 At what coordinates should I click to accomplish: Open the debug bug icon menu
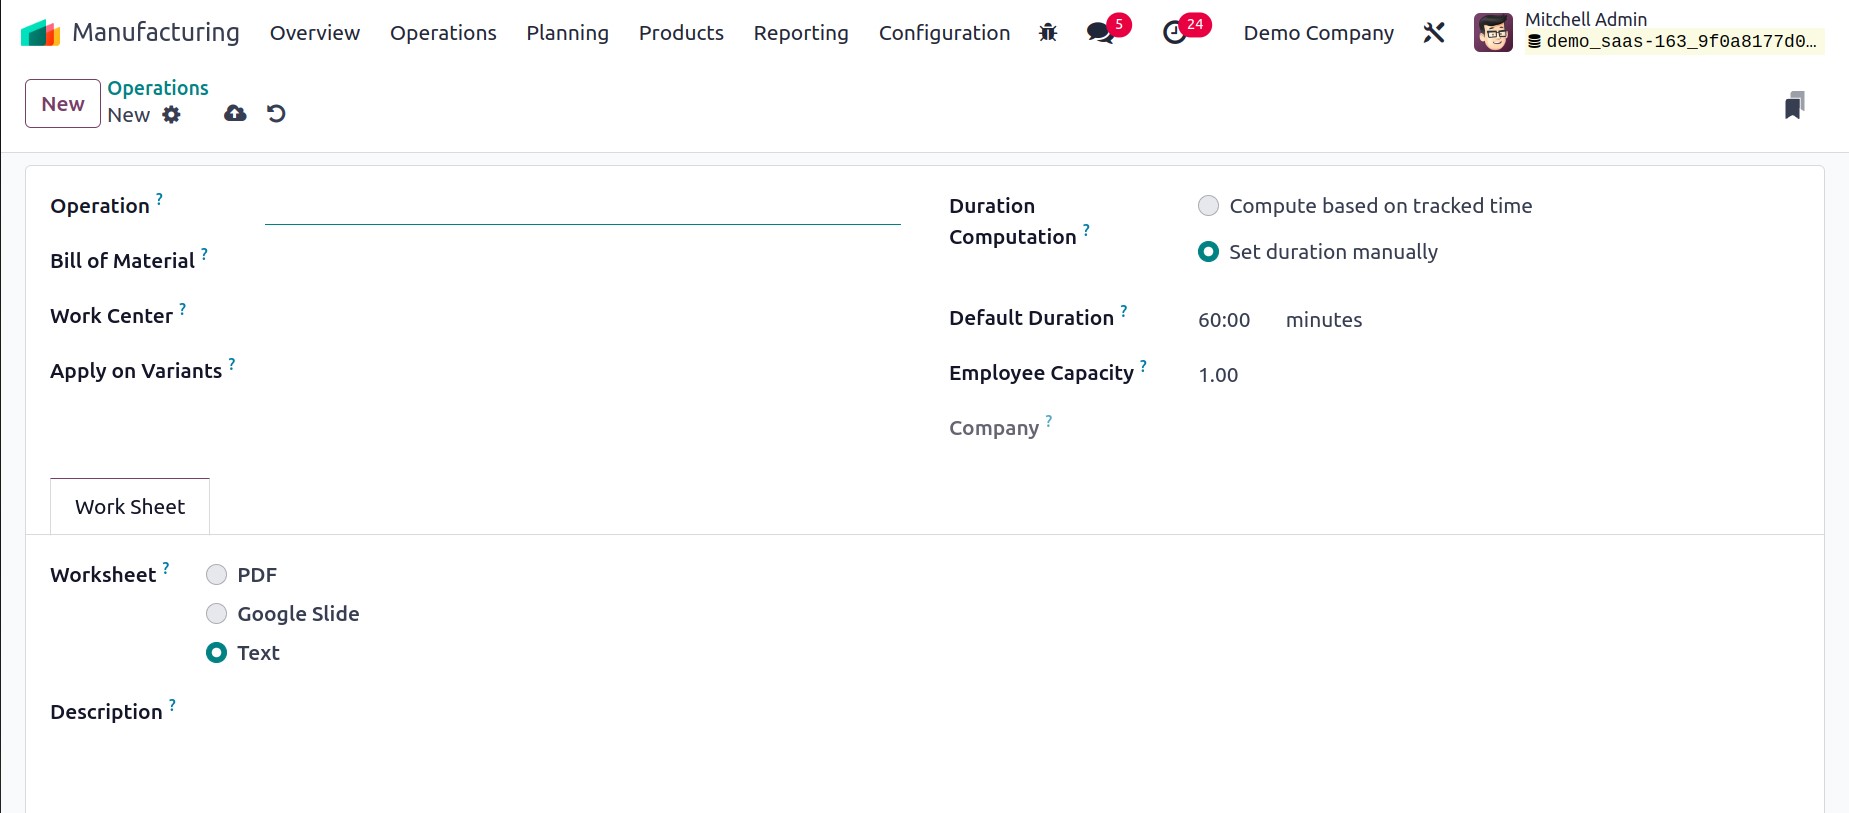tap(1048, 33)
